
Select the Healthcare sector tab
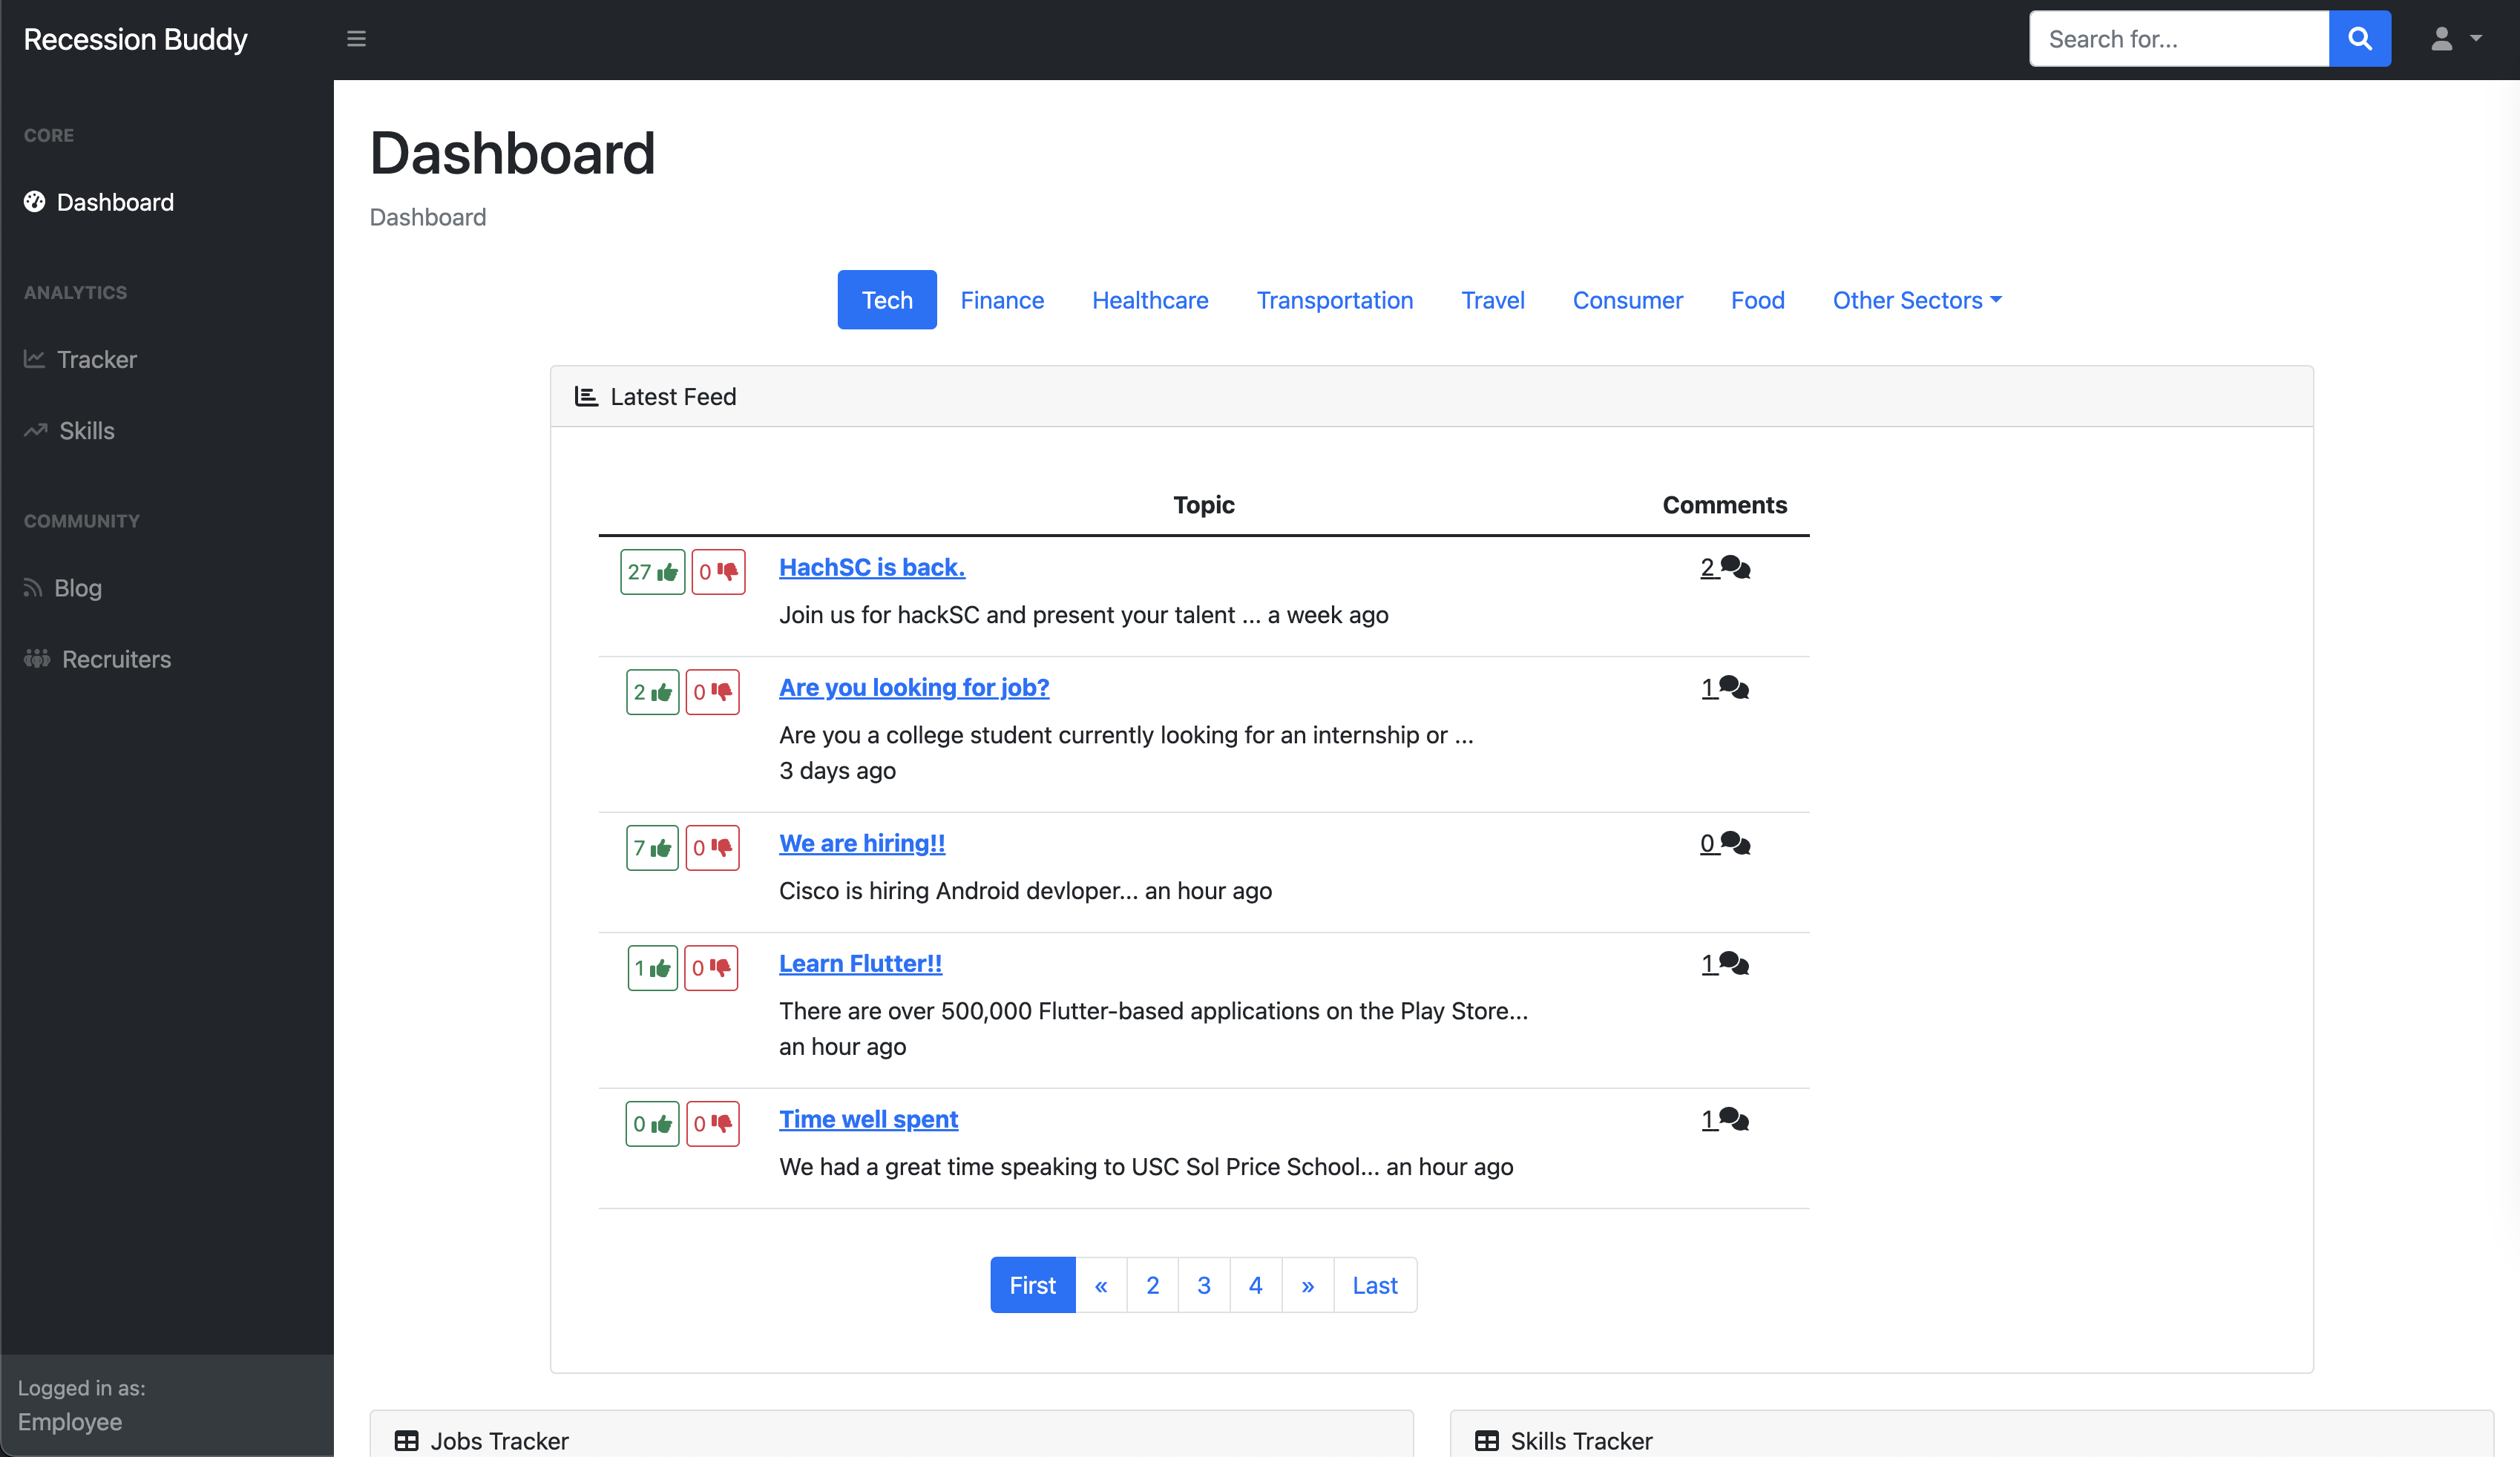click(x=1150, y=300)
